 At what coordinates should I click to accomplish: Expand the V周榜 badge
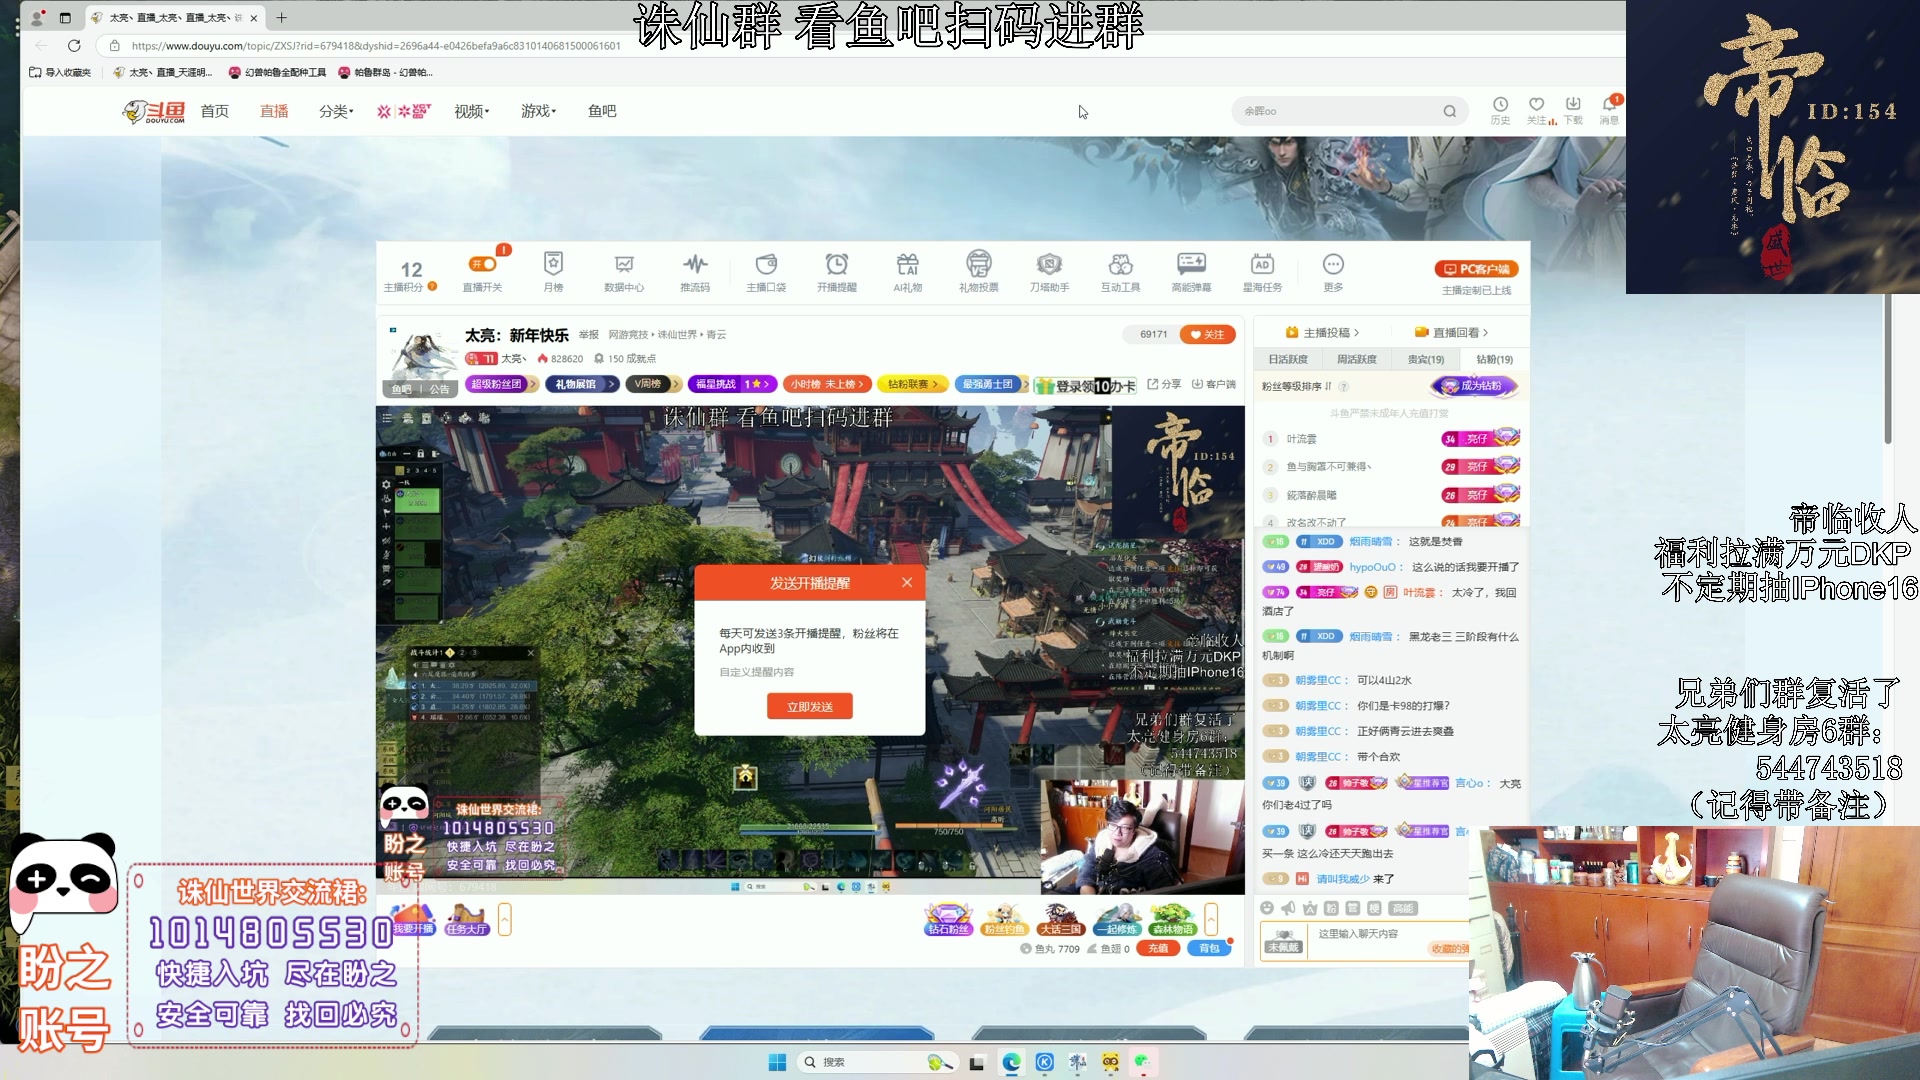click(654, 384)
